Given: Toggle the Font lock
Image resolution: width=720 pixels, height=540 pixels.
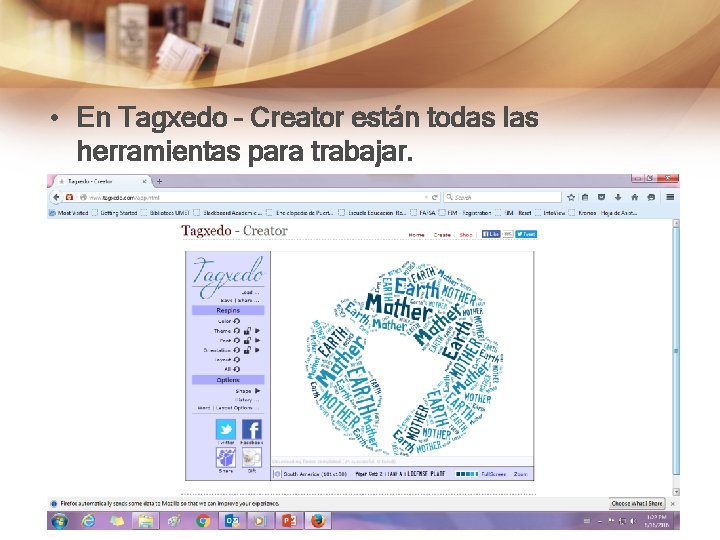Looking at the screenshot, I should pyautogui.click(x=248, y=340).
